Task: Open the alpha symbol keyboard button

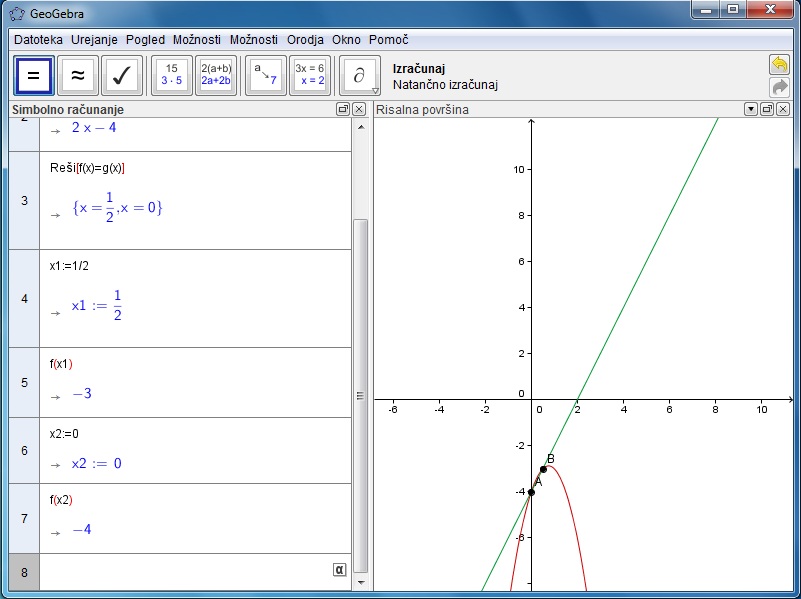Action: (x=339, y=569)
